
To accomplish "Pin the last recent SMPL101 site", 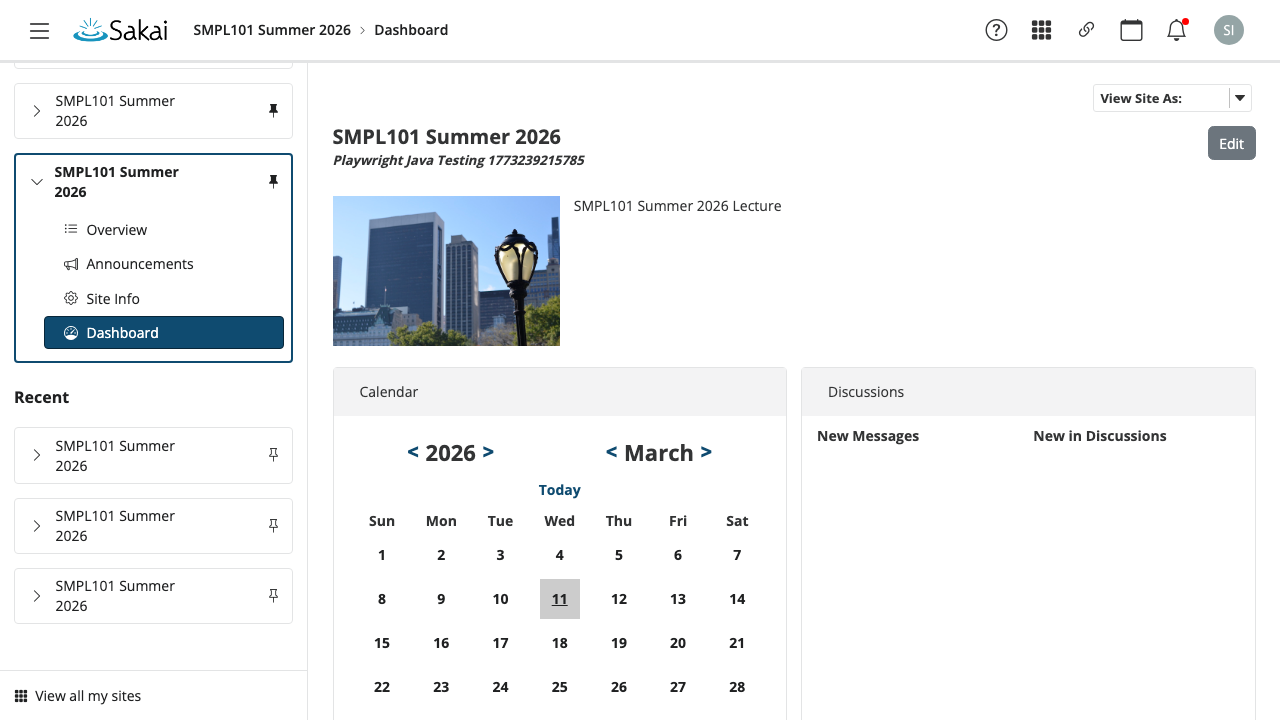I will point(273,595).
